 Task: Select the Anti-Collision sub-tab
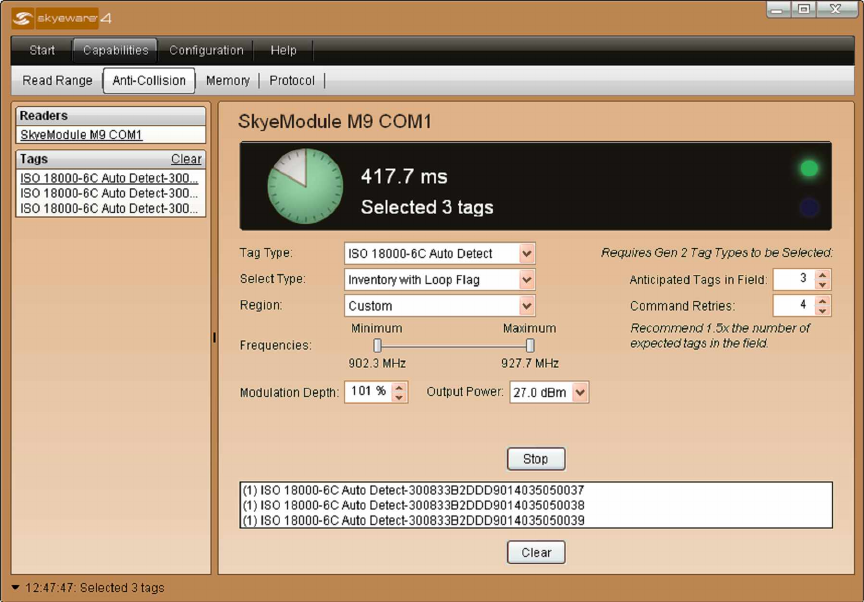149,80
